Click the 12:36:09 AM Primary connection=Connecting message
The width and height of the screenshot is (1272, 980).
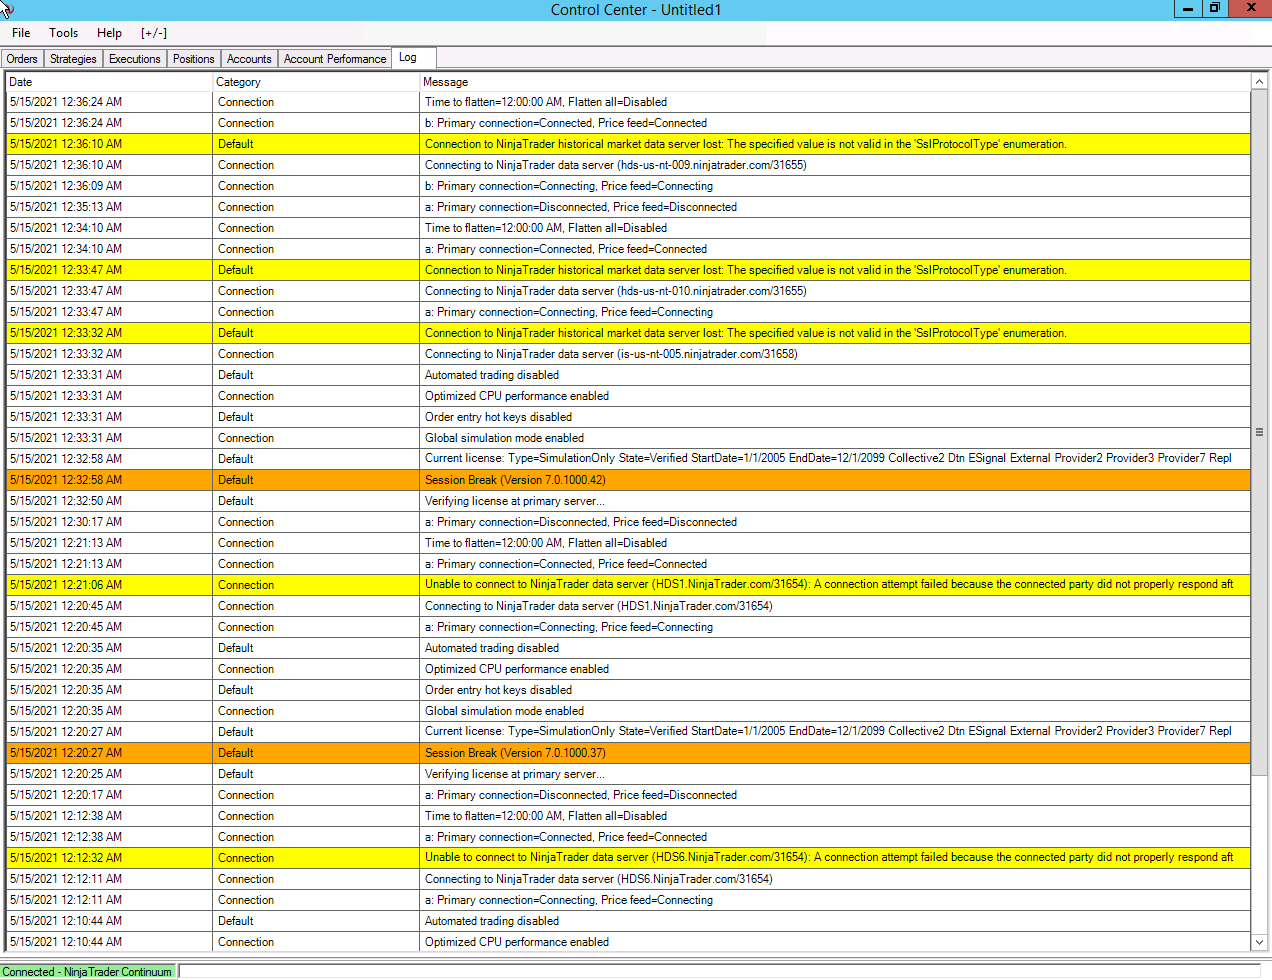[569, 186]
